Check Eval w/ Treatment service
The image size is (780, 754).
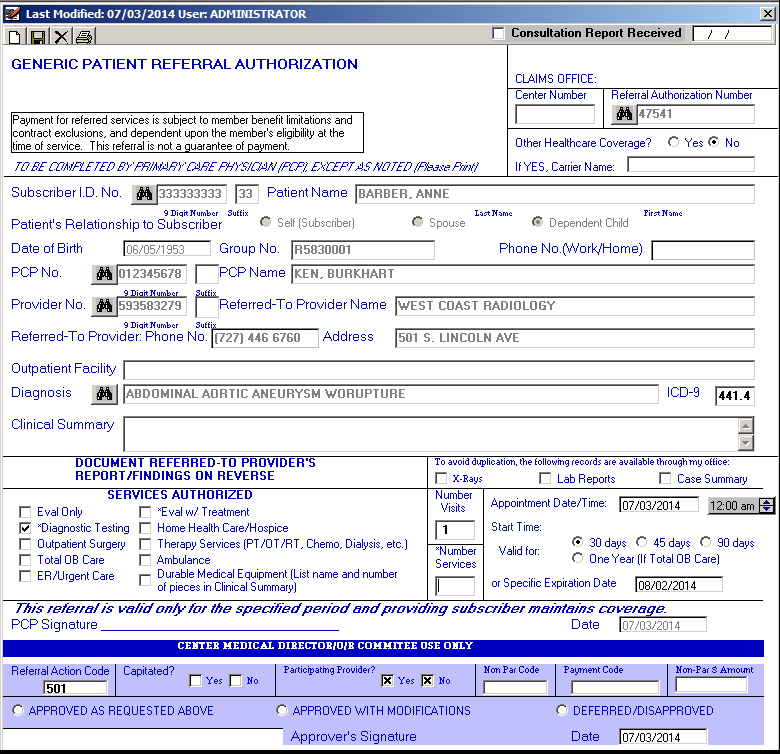[145, 512]
